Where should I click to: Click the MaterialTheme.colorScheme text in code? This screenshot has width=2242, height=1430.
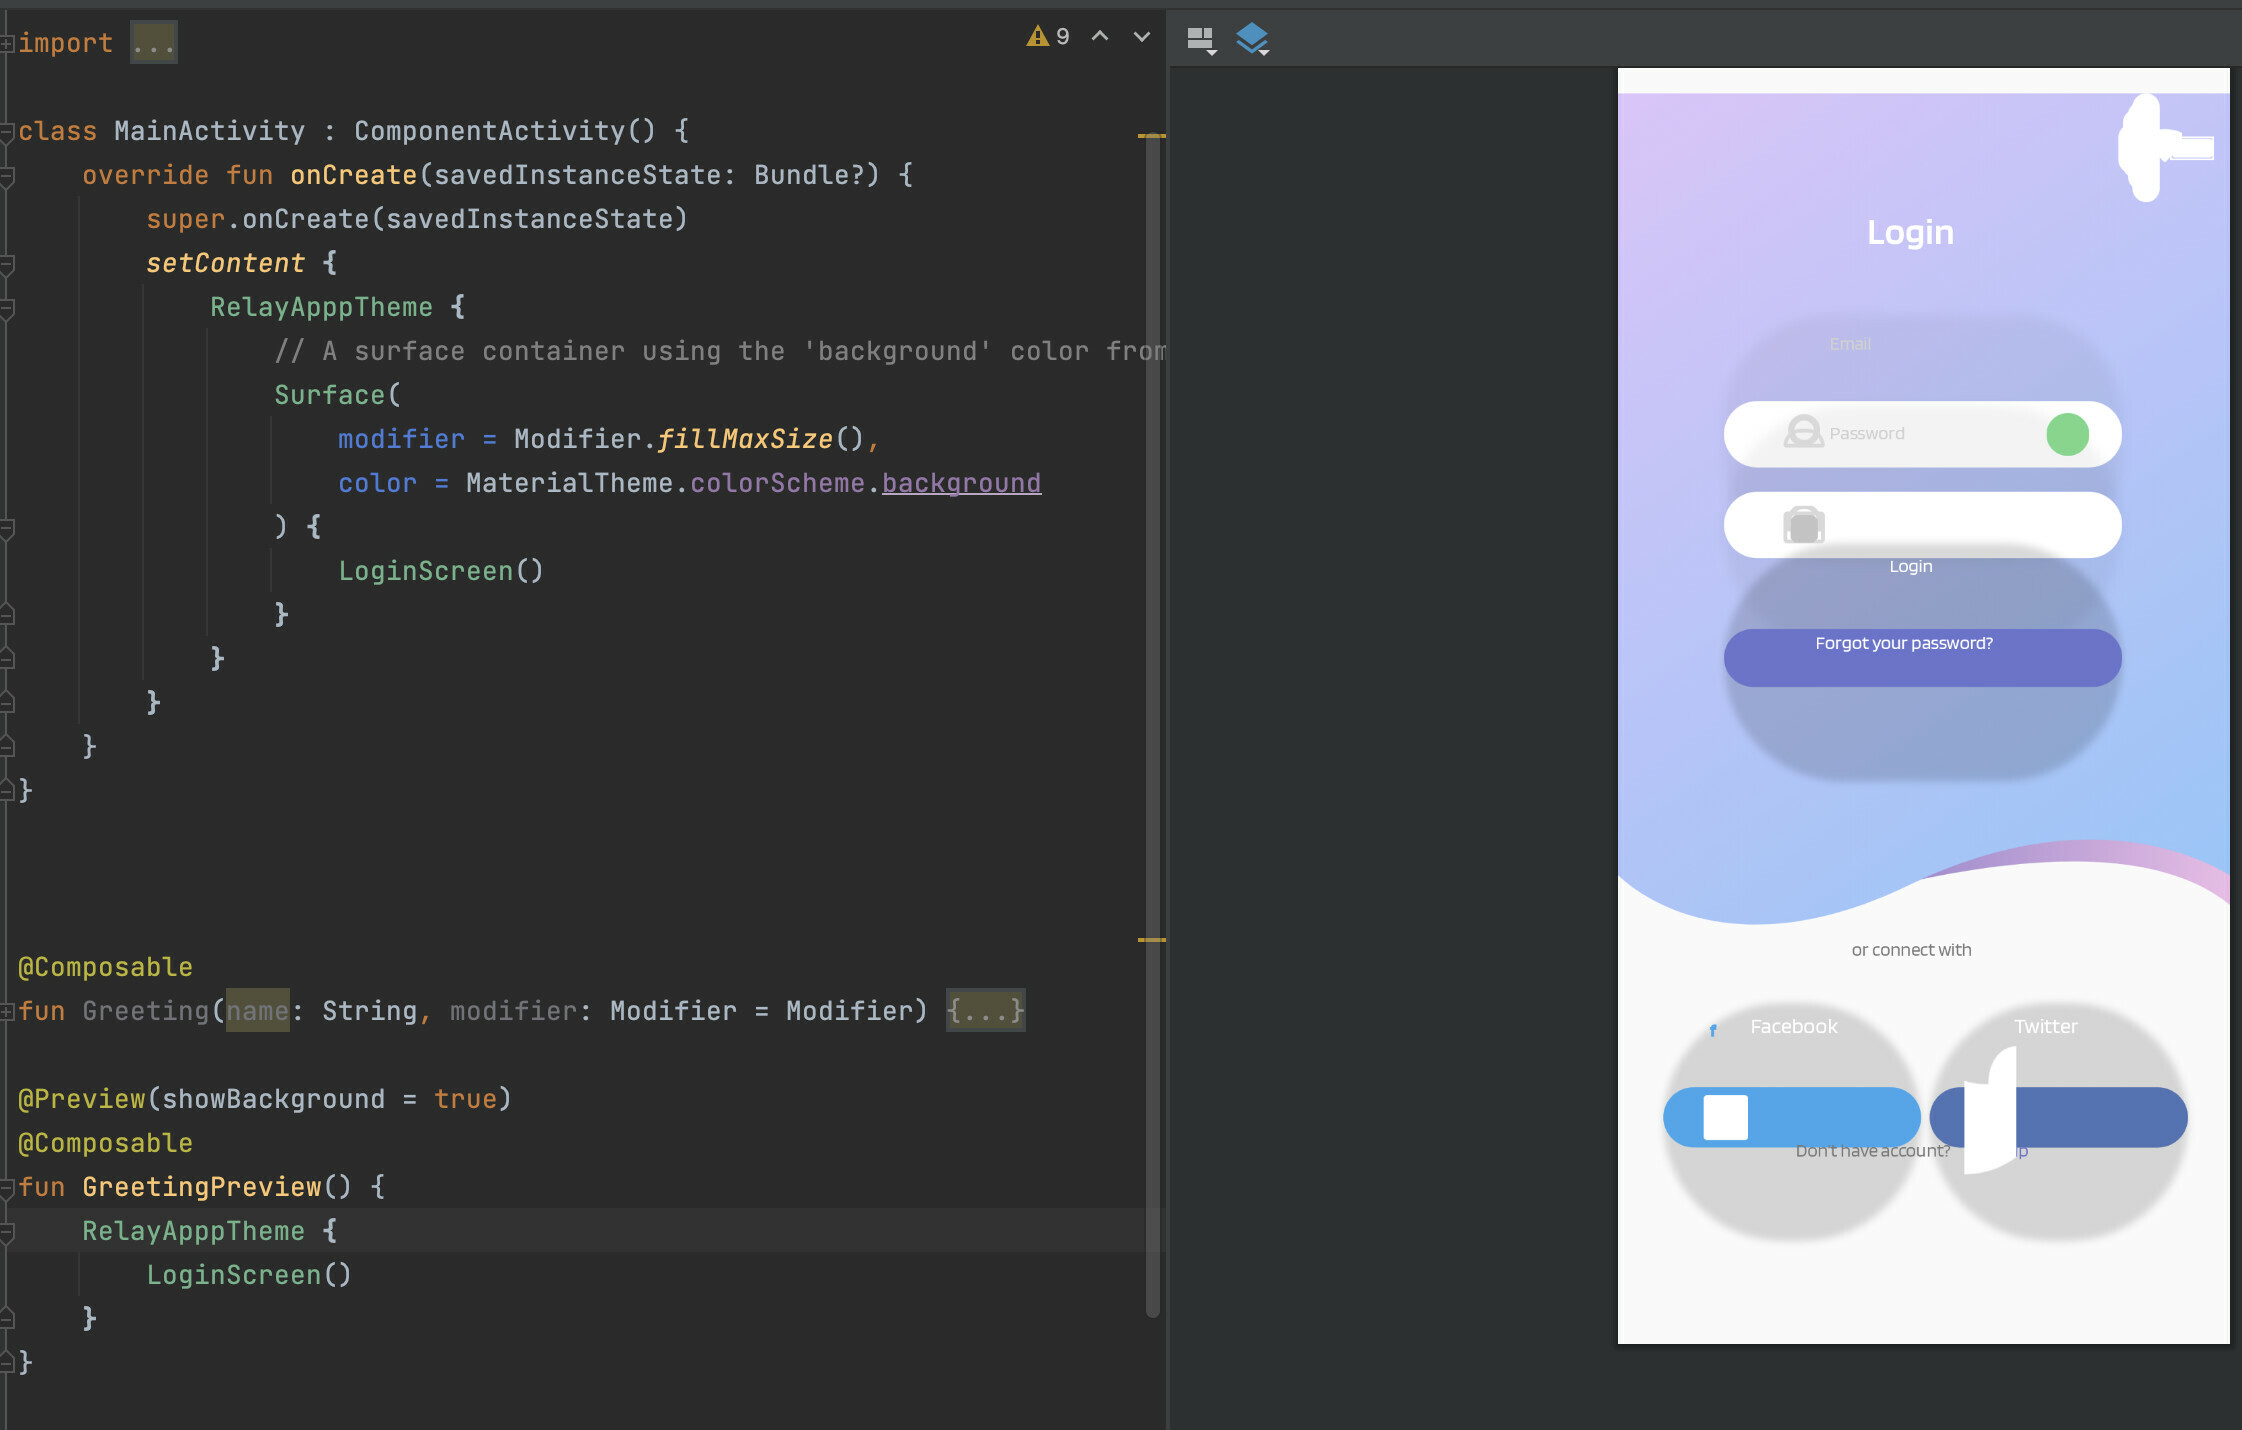tap(665, 483)
